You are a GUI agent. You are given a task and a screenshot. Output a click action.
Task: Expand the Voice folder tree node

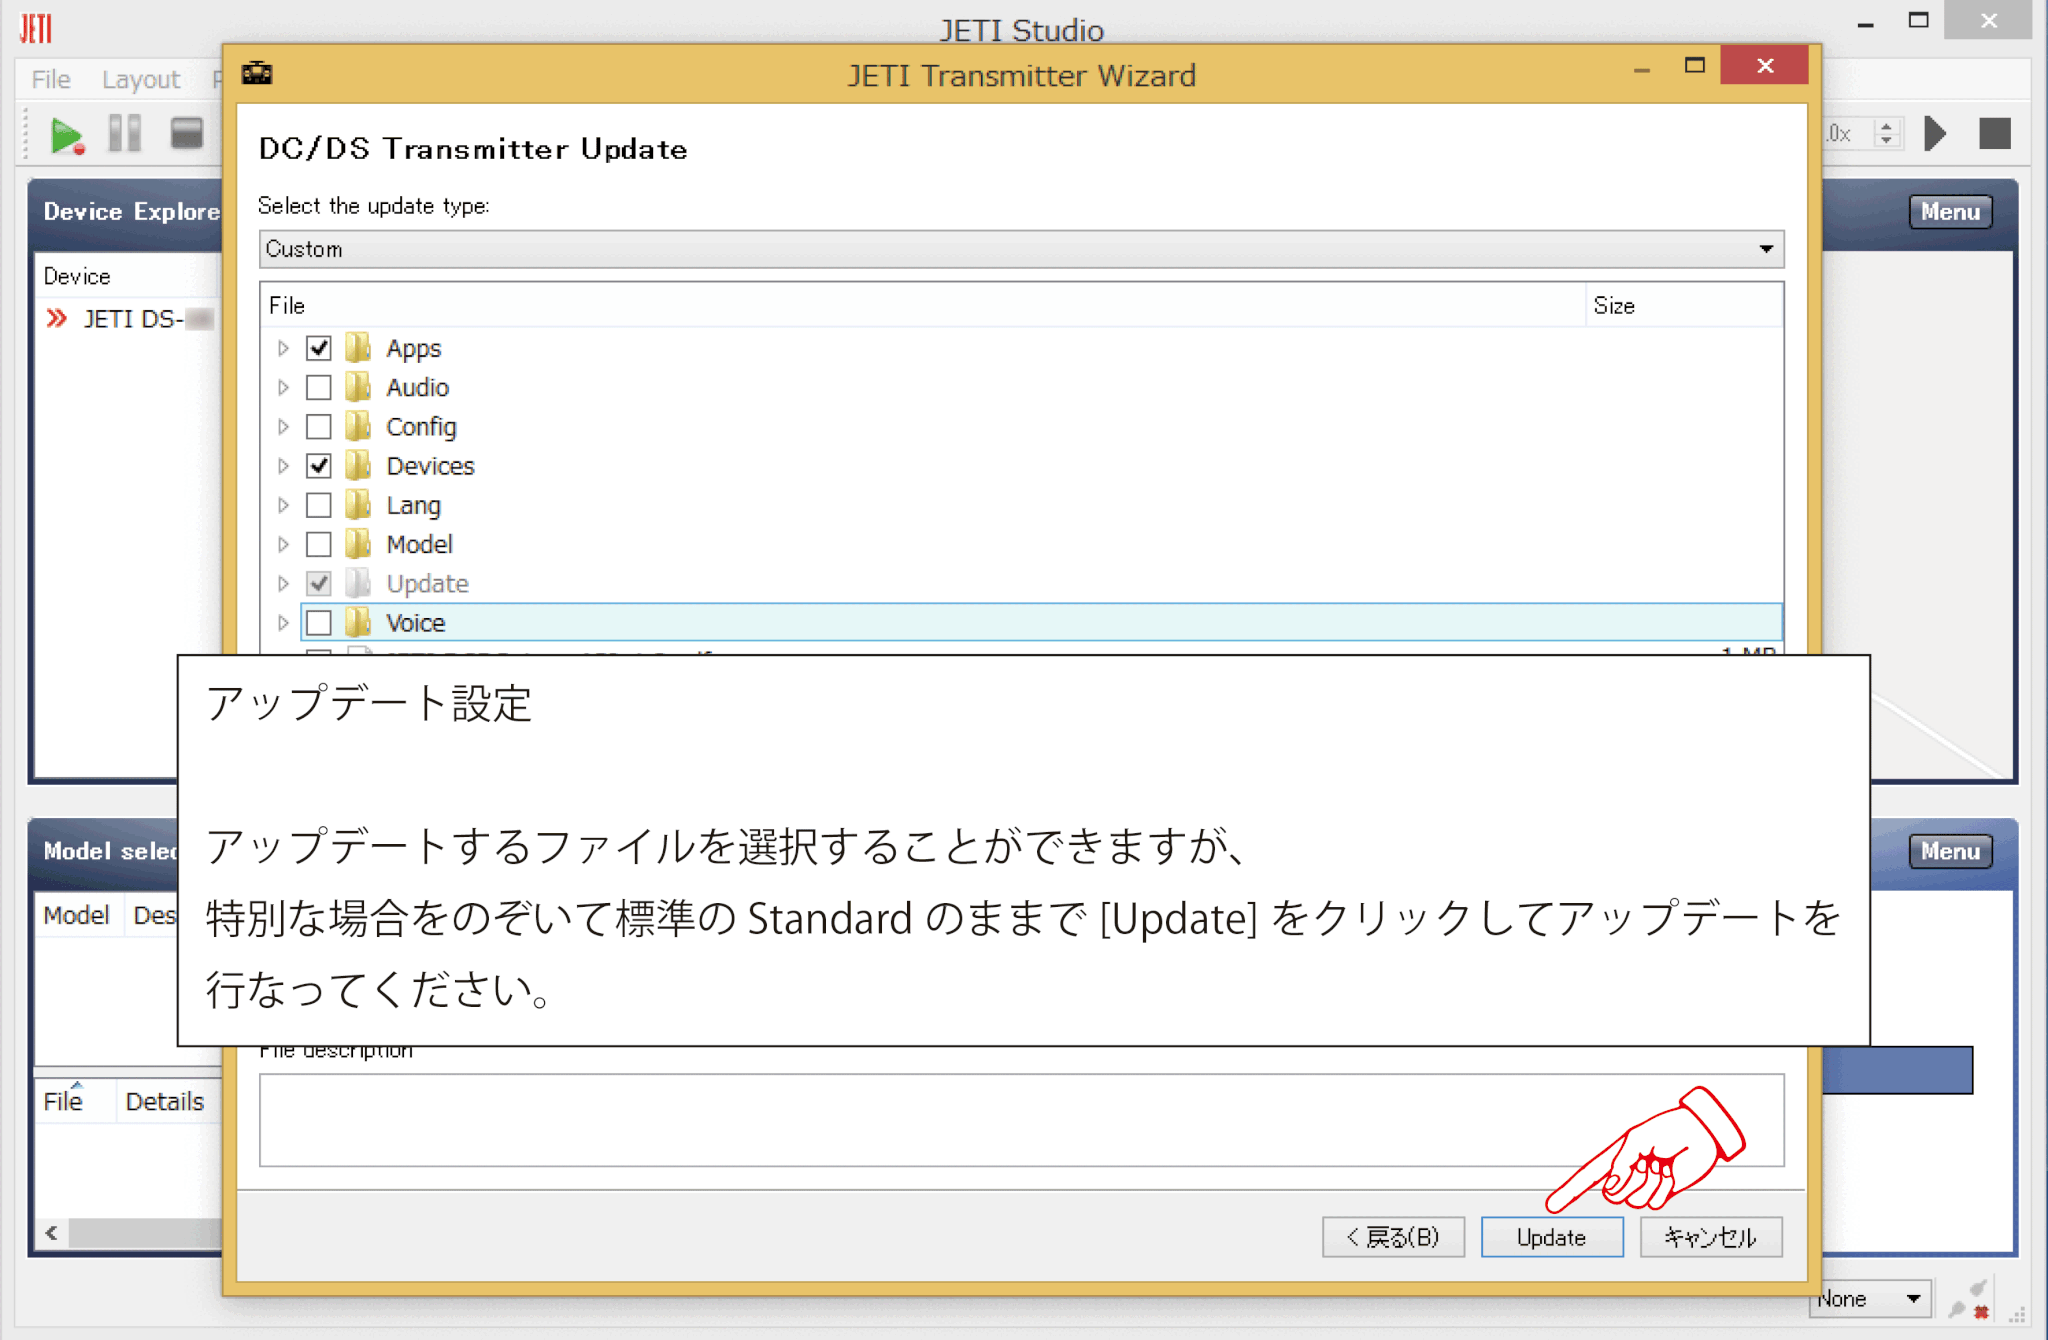[283, 622]
